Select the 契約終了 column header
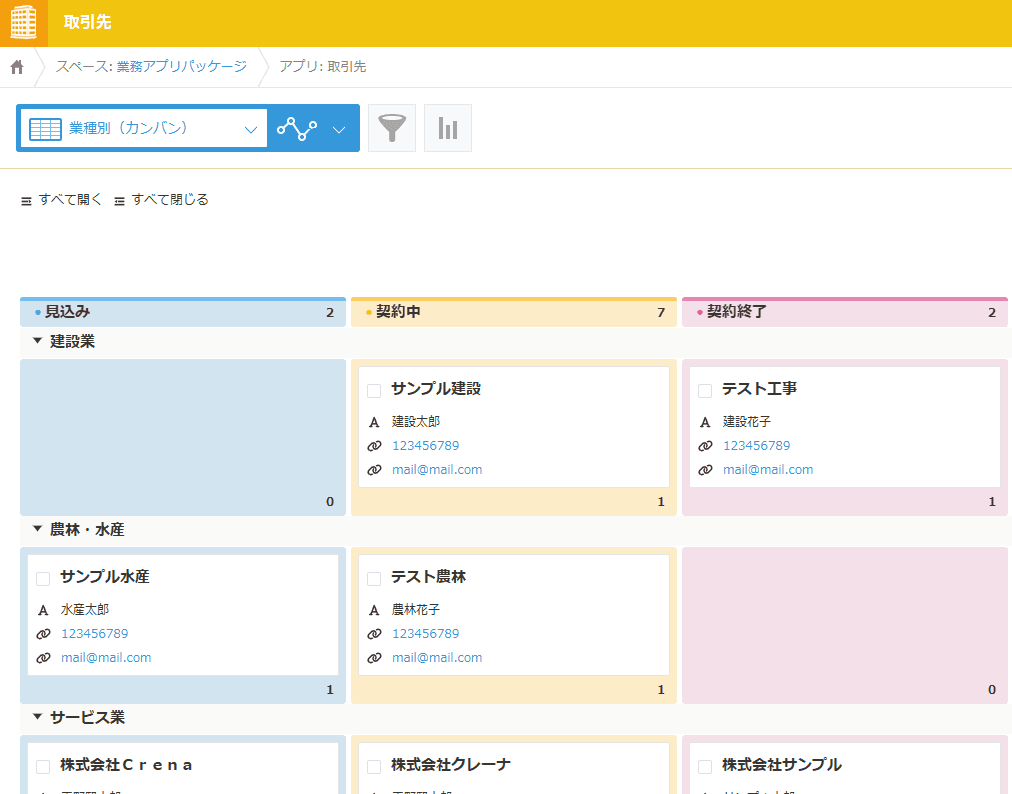 [x=845, y=312]
